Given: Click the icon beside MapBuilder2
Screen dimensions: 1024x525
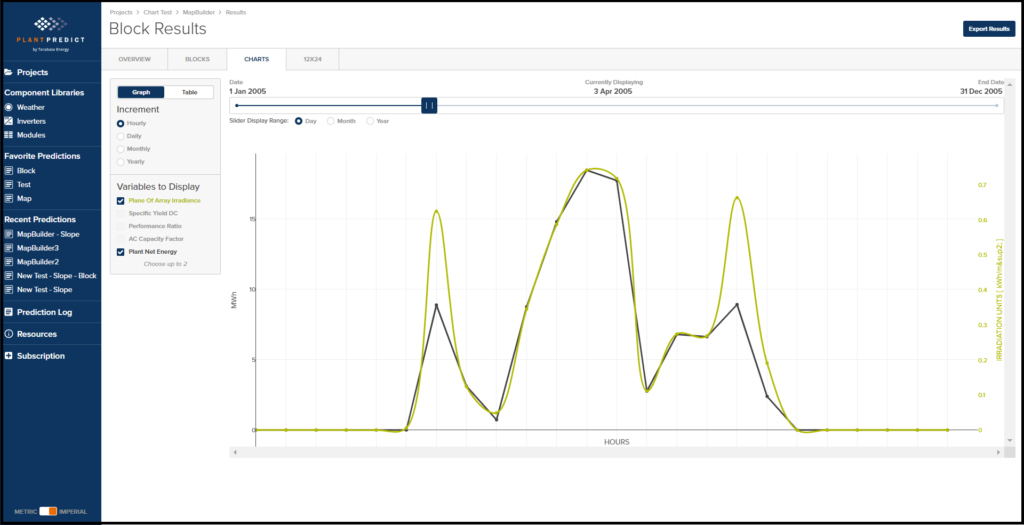Looking at the screenshot, I should pyautogui.click(x=8, y=262).
